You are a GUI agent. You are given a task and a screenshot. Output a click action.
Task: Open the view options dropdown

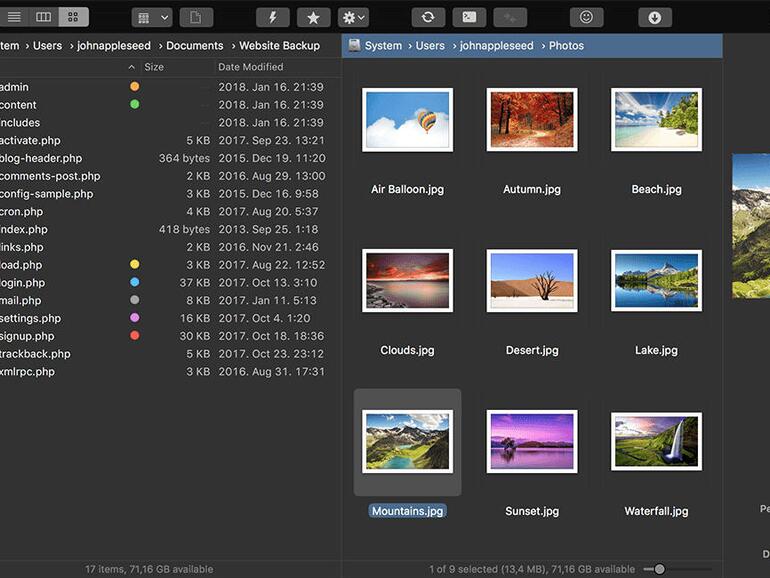coord(152,17)
